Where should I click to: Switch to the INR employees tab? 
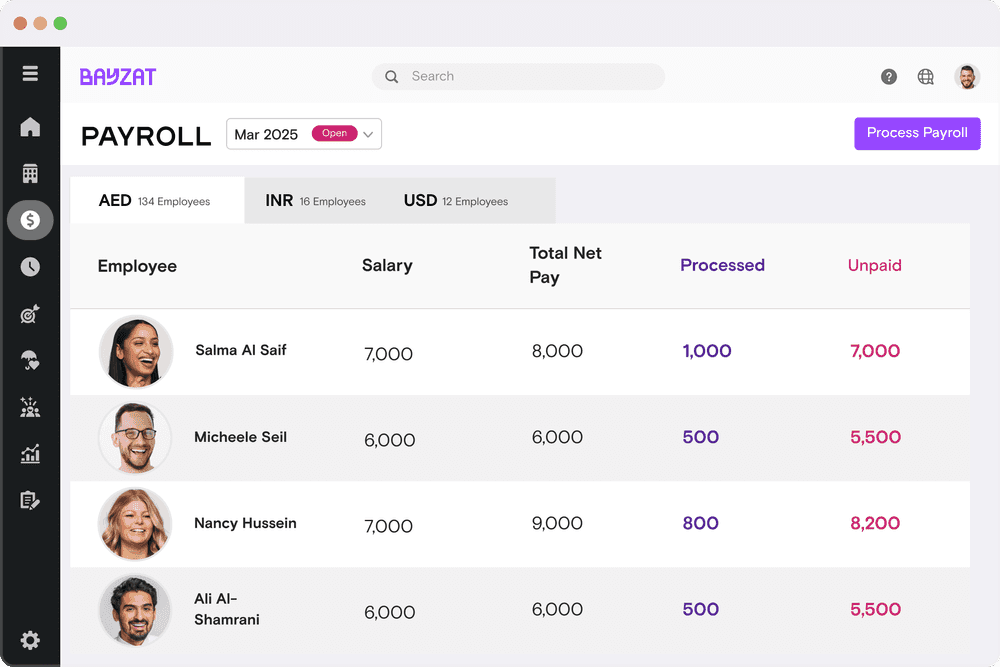click(x=315, y=200)
